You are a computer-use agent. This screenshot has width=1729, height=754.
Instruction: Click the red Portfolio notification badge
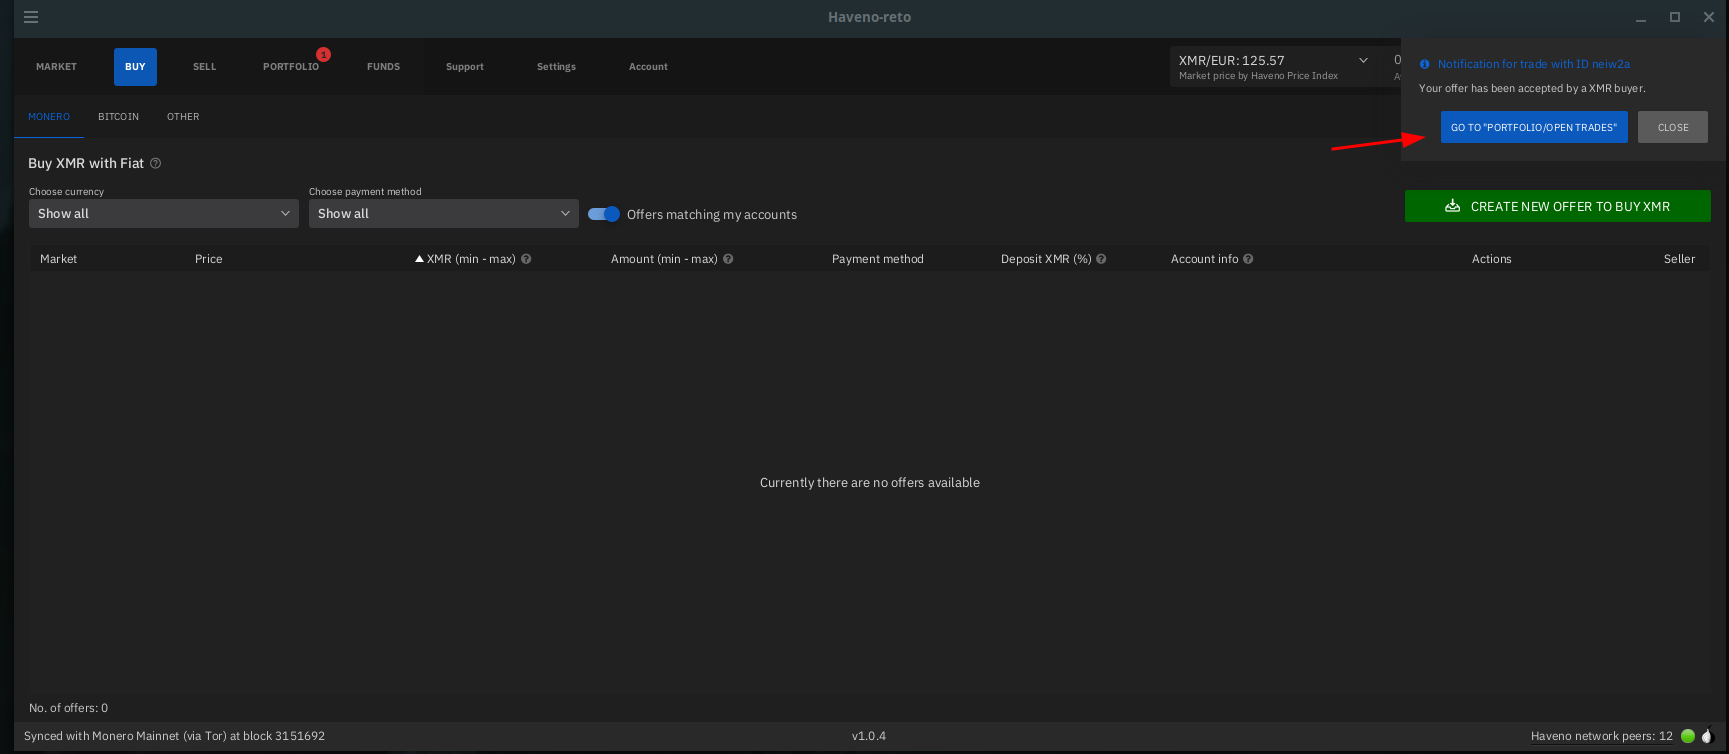[x=323, y=54]
